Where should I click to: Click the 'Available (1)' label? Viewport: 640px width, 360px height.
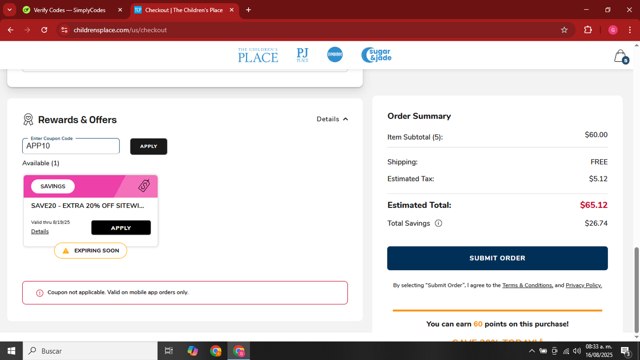(x=41, y=163)
